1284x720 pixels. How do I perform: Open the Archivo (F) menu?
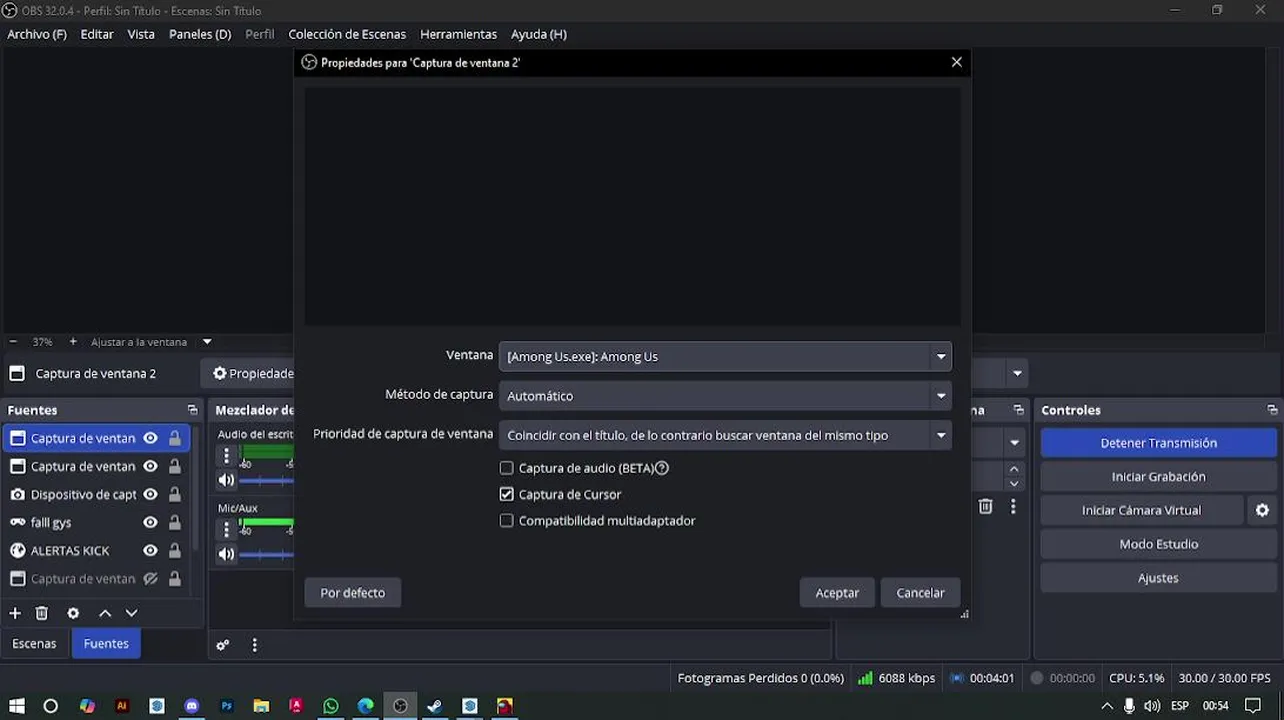(x=37, y=34)
